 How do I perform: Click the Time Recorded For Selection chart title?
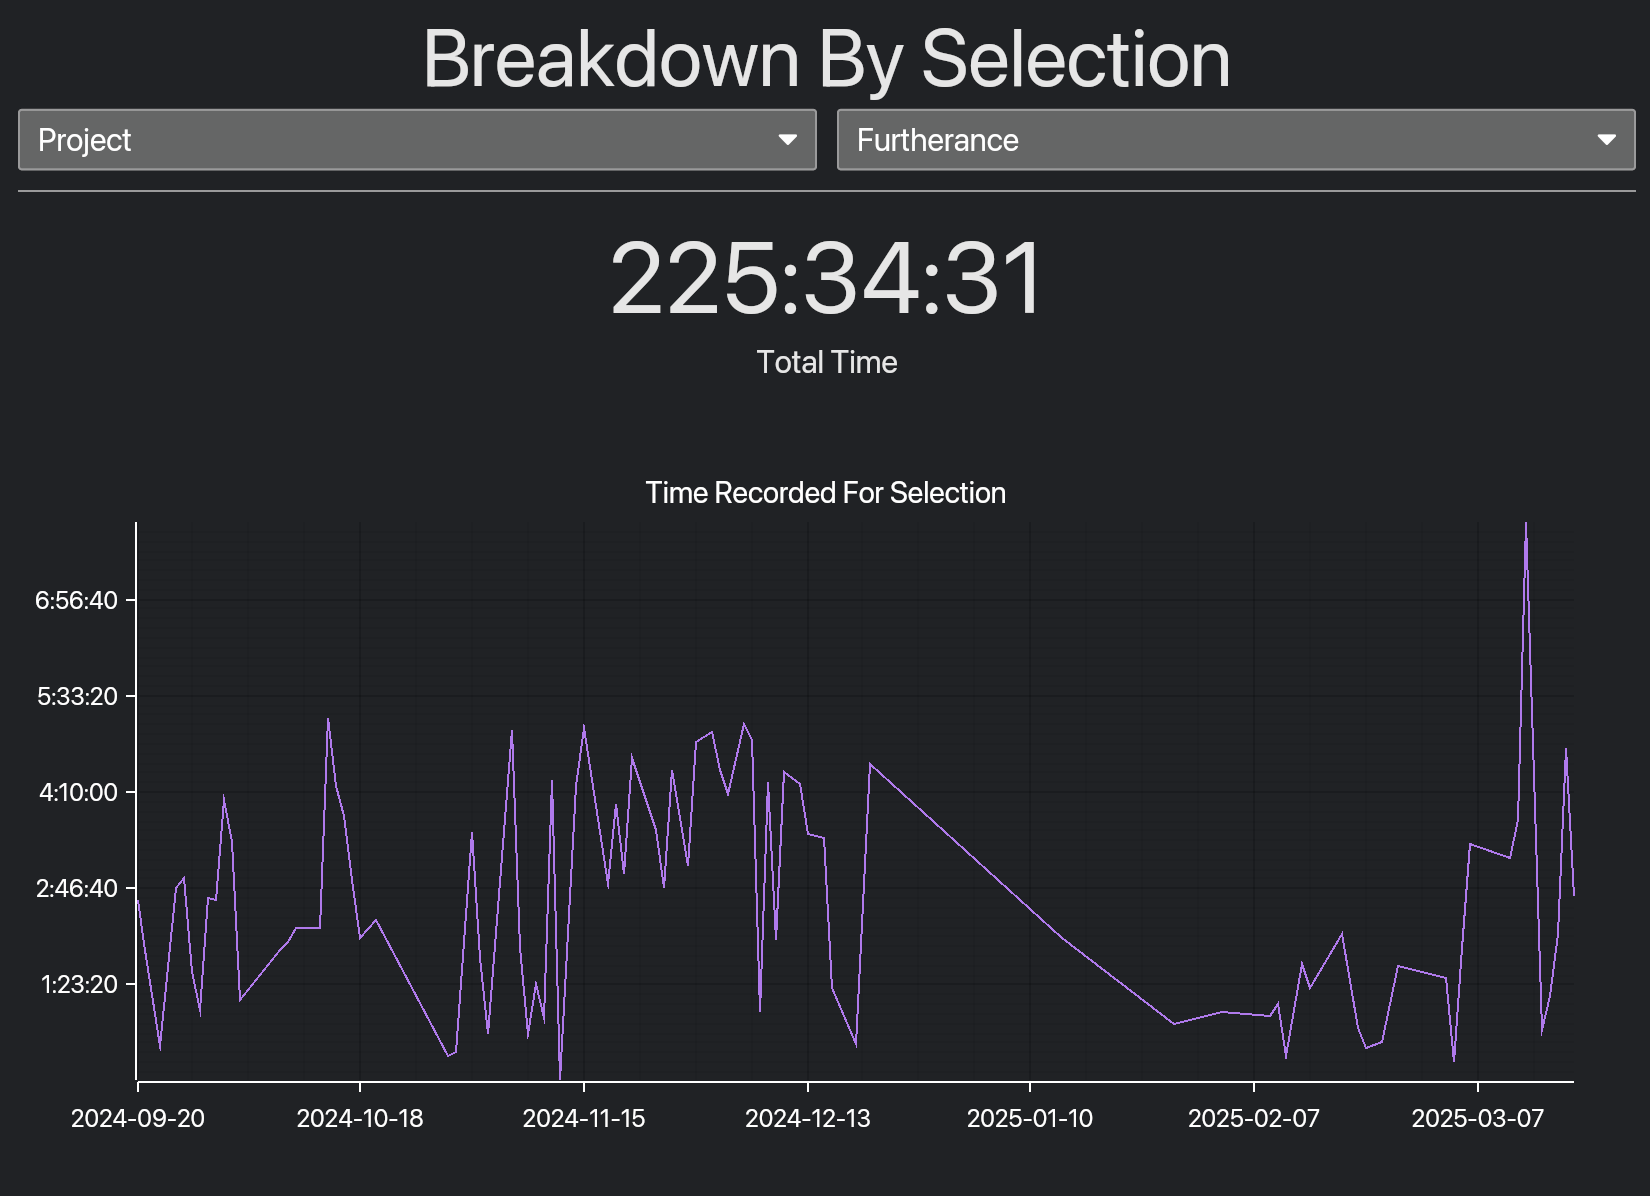tap(826, 492)
